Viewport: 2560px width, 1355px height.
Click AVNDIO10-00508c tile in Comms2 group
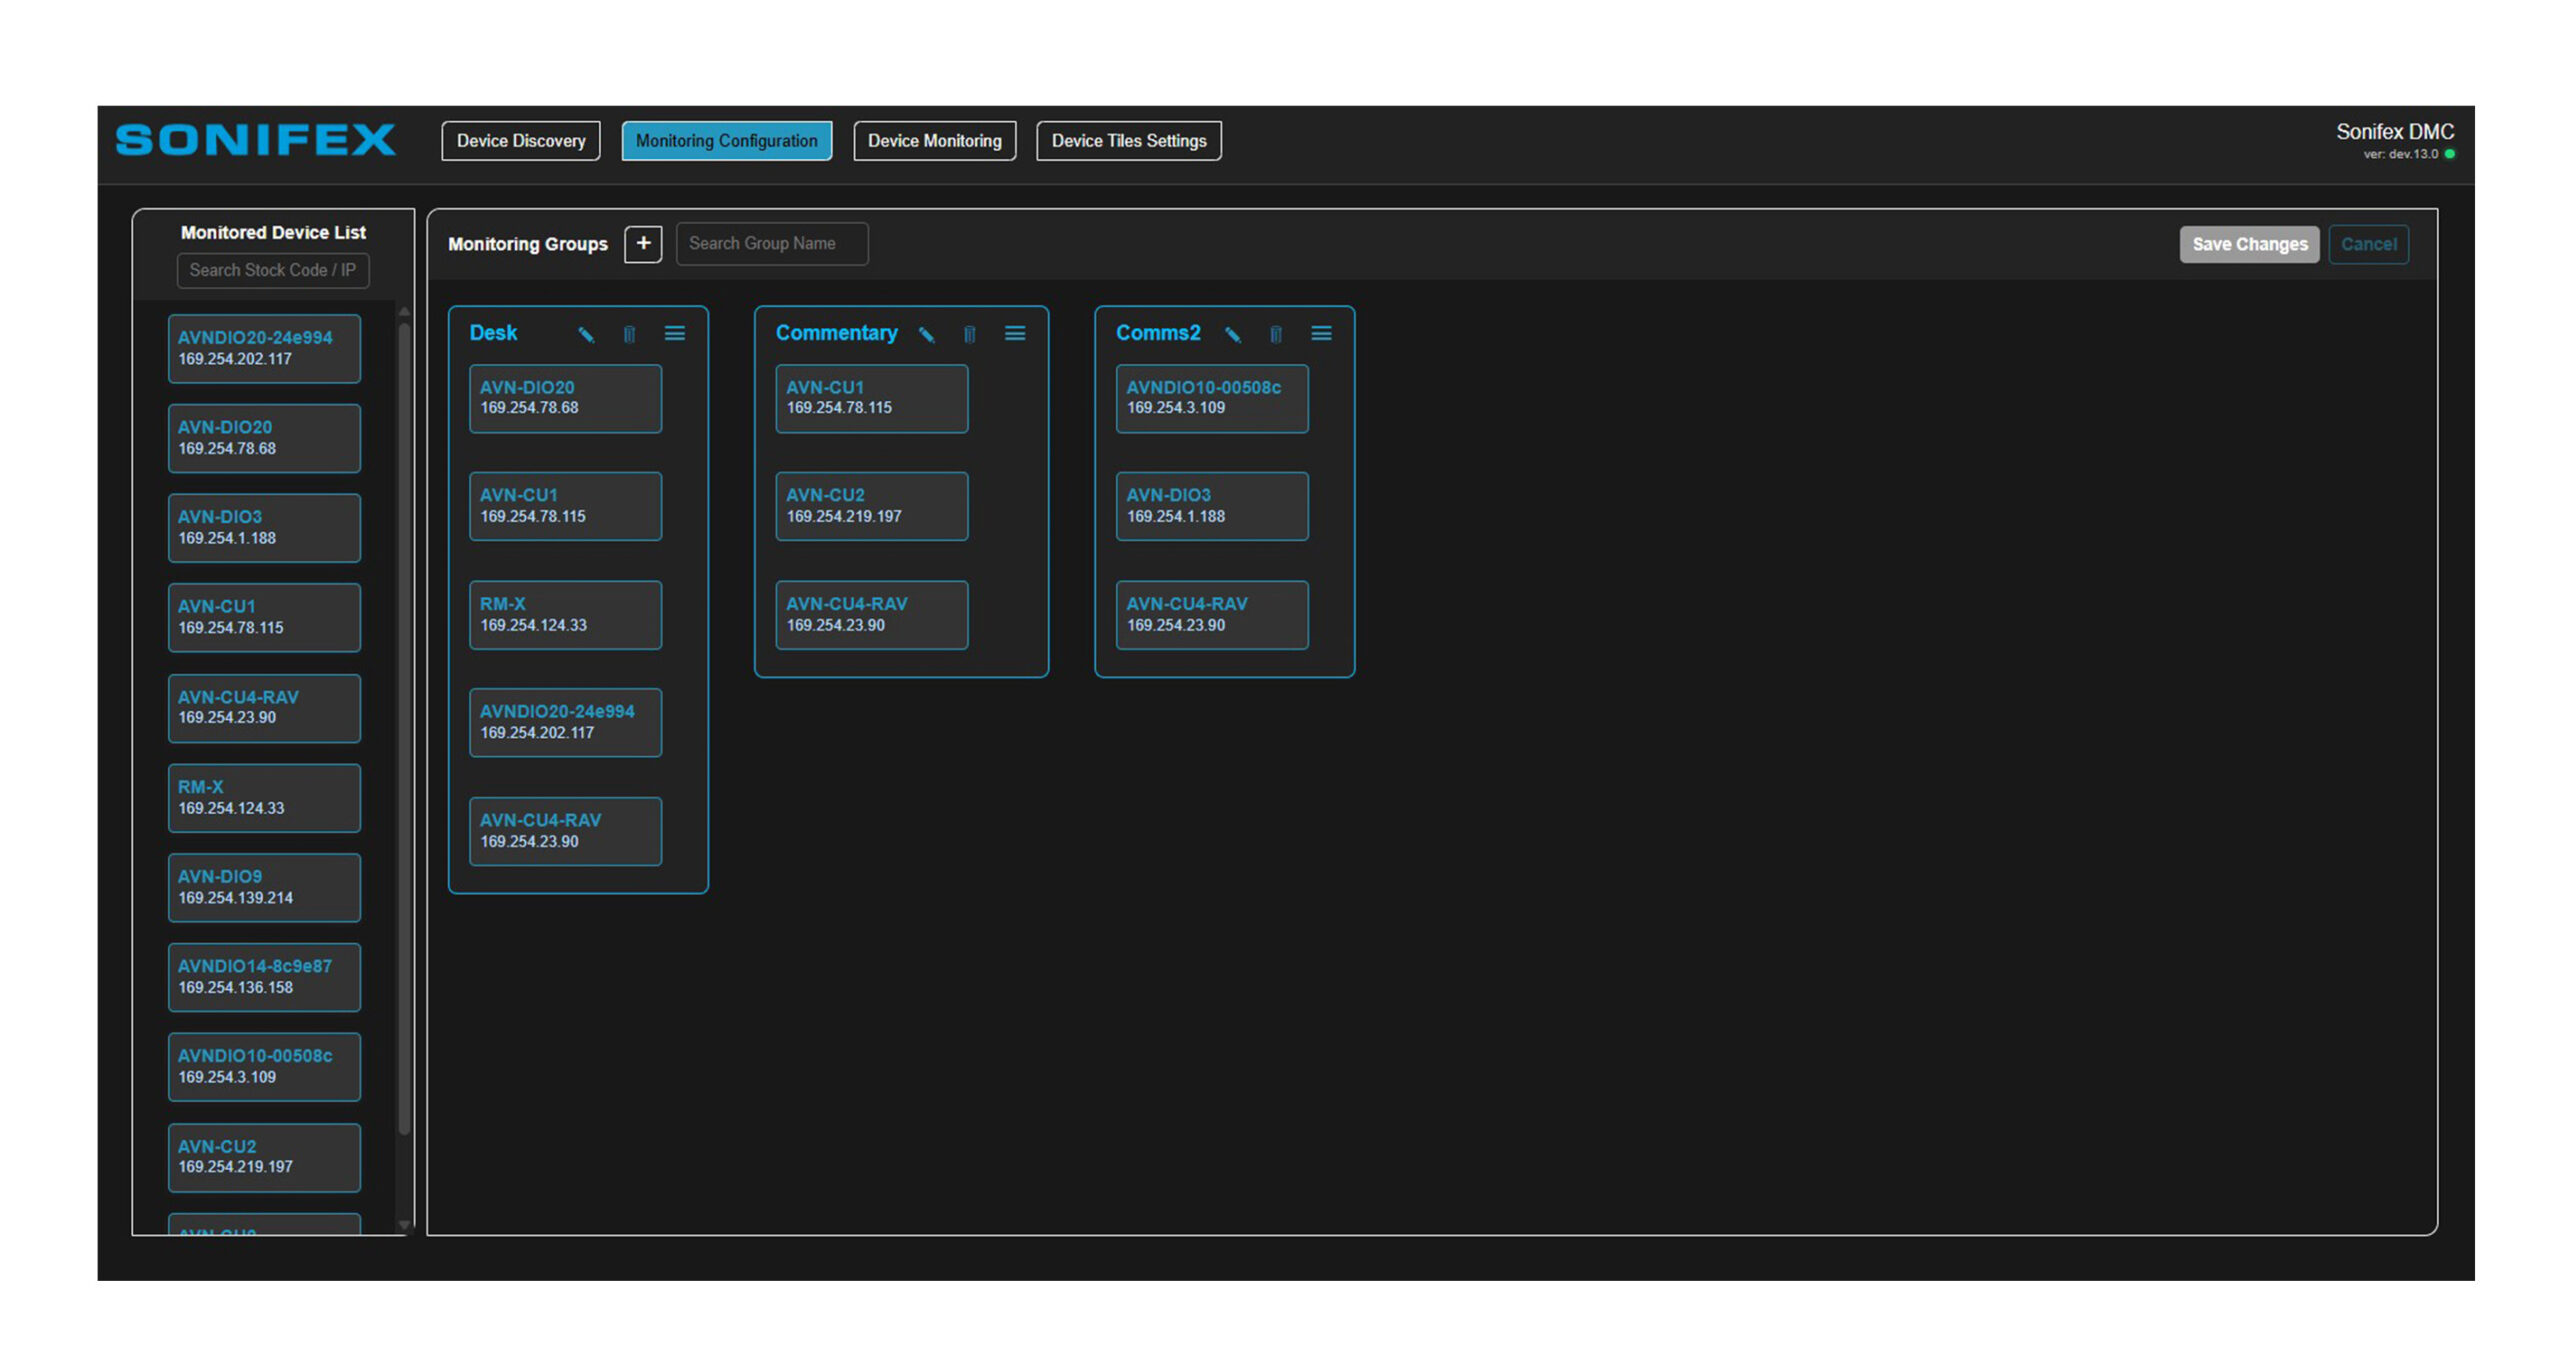(x=1211, y=398)
